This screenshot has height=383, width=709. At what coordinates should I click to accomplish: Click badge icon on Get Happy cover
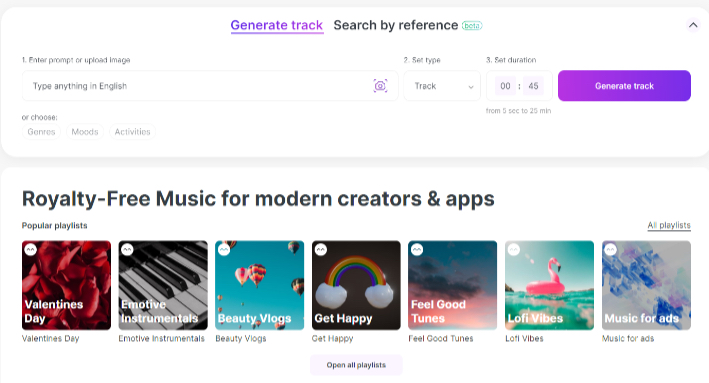point(321,249)
